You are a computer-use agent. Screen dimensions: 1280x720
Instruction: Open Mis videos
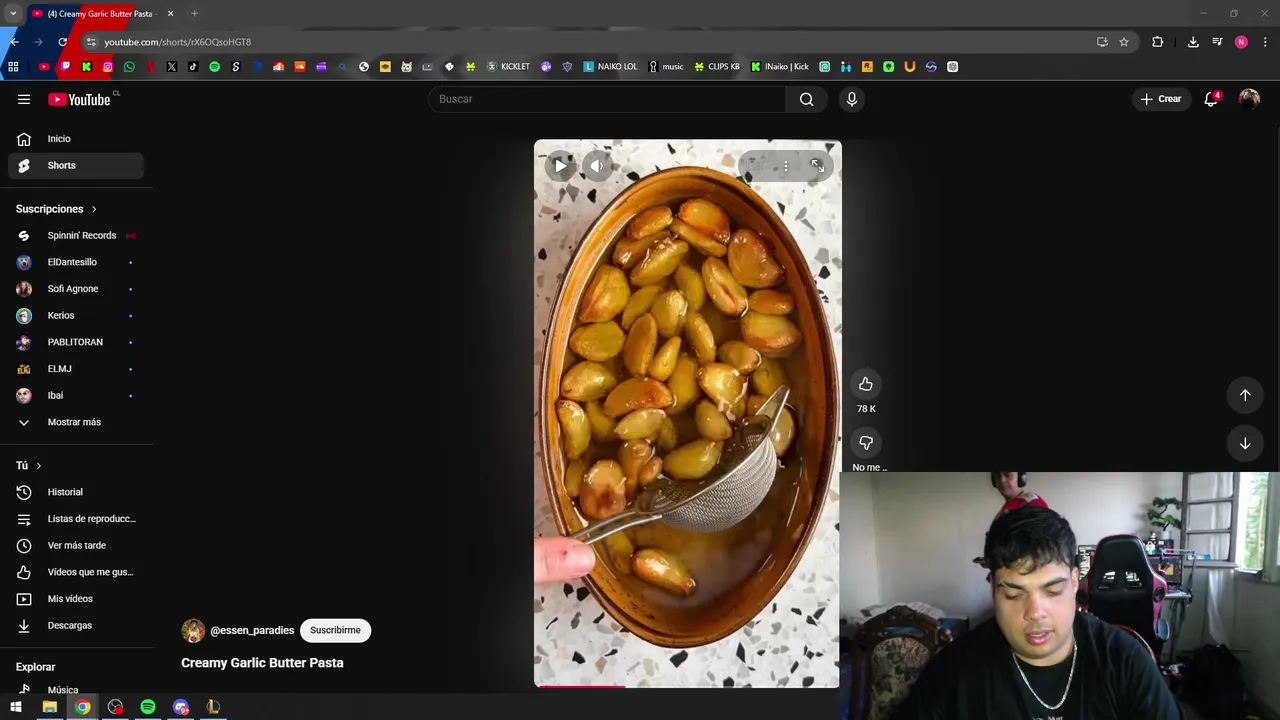click(76, 599)
